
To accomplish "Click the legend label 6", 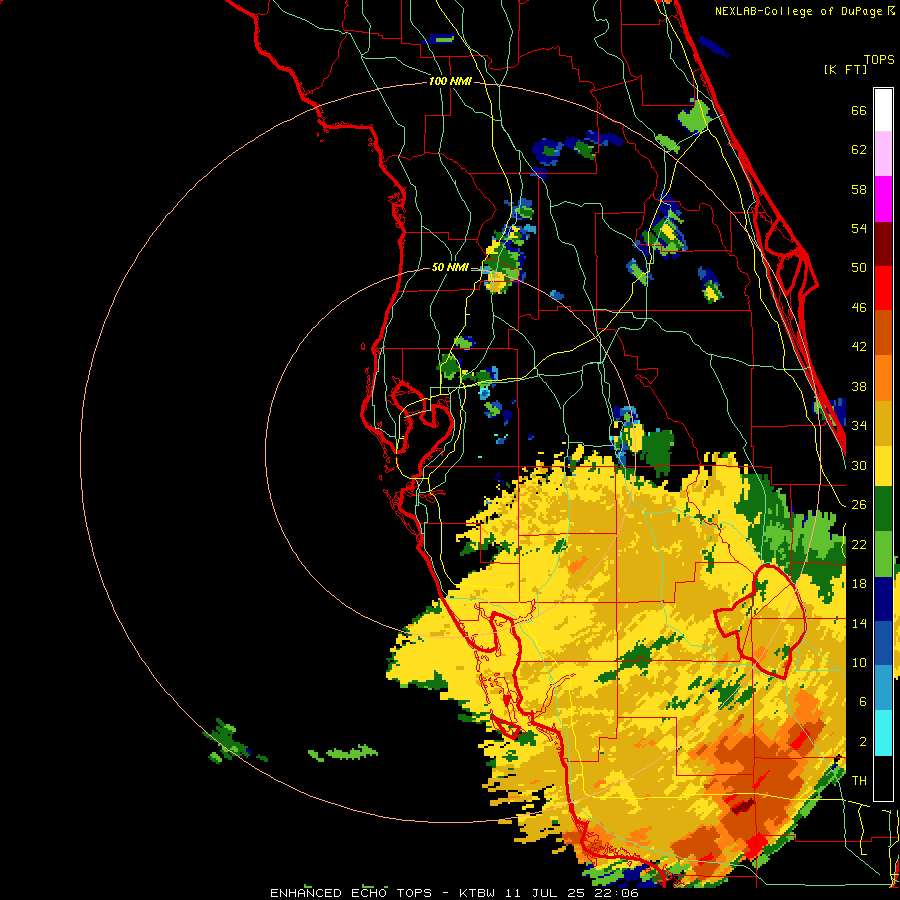I will tap(862, 701).
